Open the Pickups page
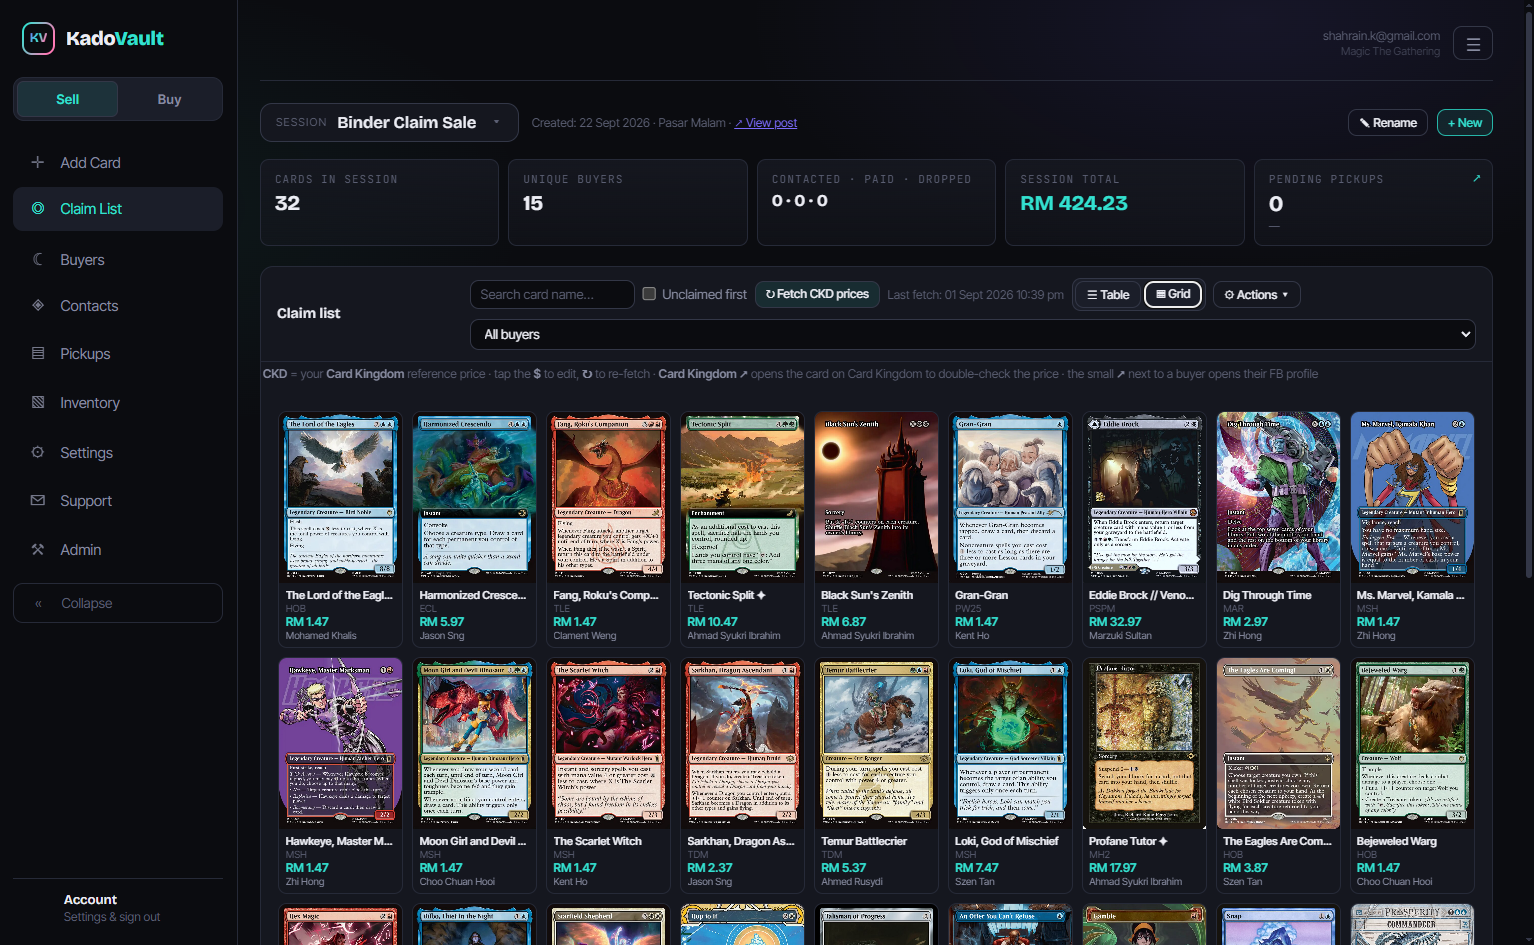Viewport: 1534px width, 945px height. pos(118,353)
